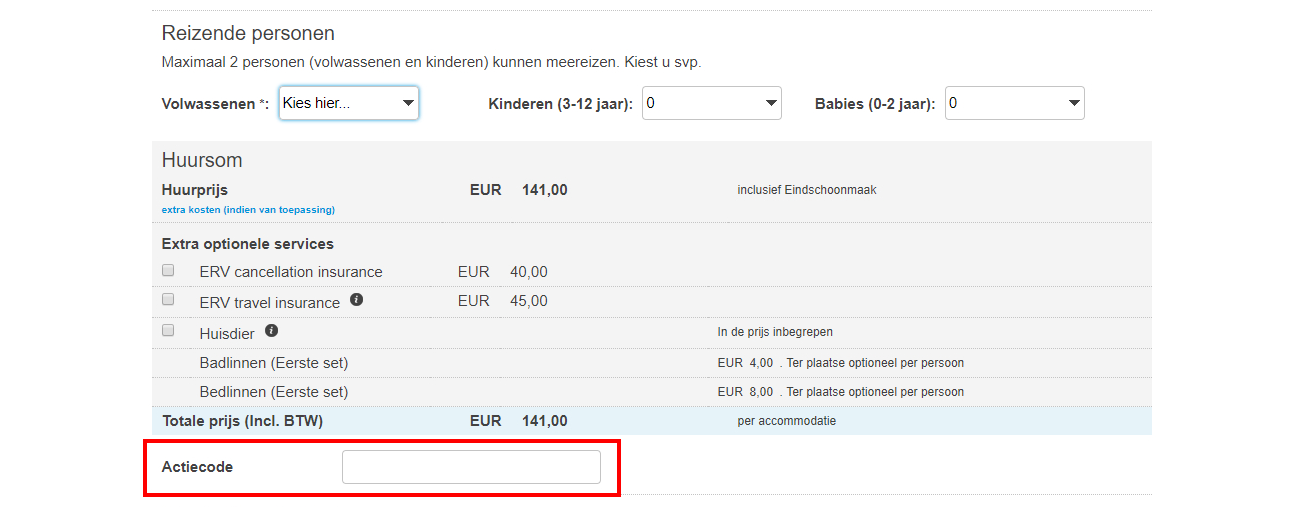The width and height of the screenshot is (1313, 507).
Task: Open the Kinderen (3-12 jaar) dropdown
Action: [711, 103]
